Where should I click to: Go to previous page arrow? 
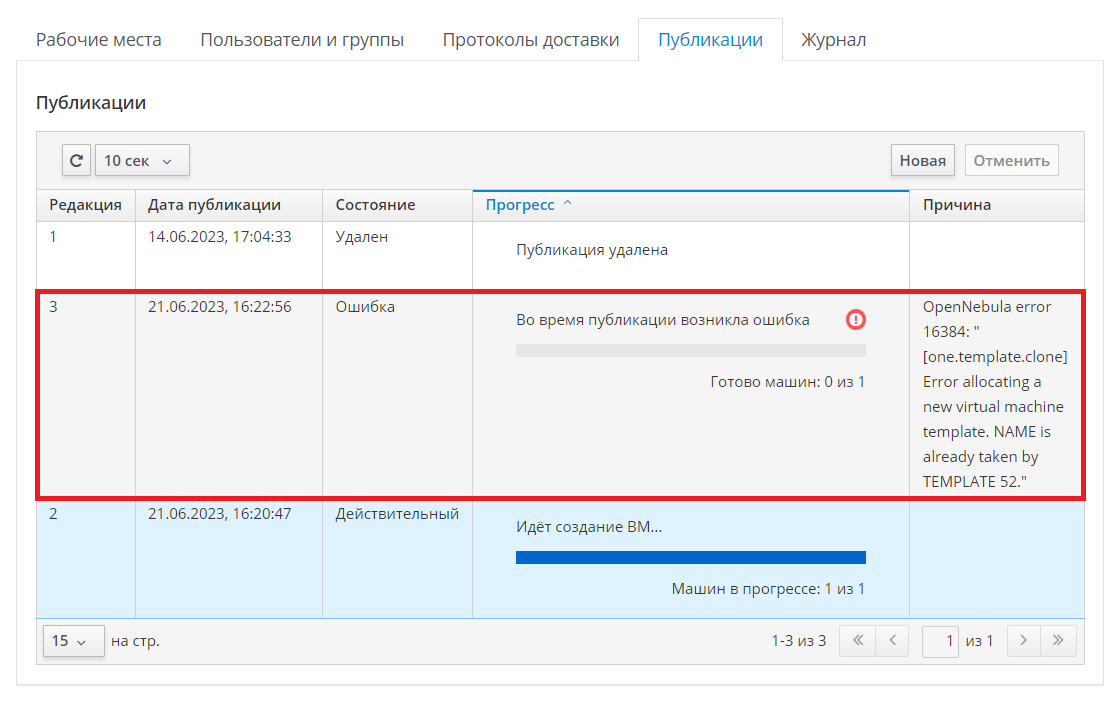(892, 641)
